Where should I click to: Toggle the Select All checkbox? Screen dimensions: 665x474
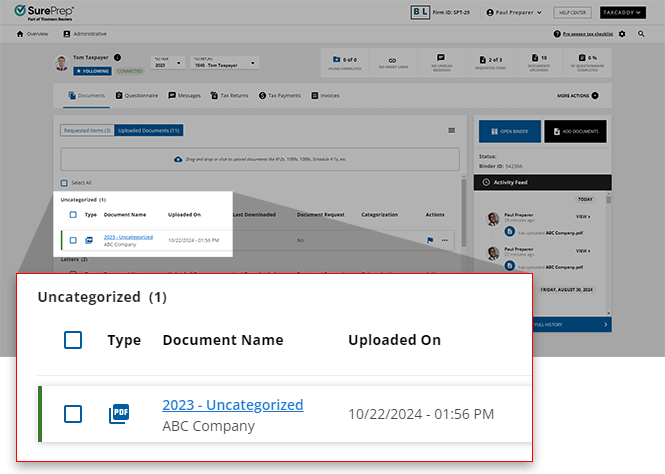(65, 183)
